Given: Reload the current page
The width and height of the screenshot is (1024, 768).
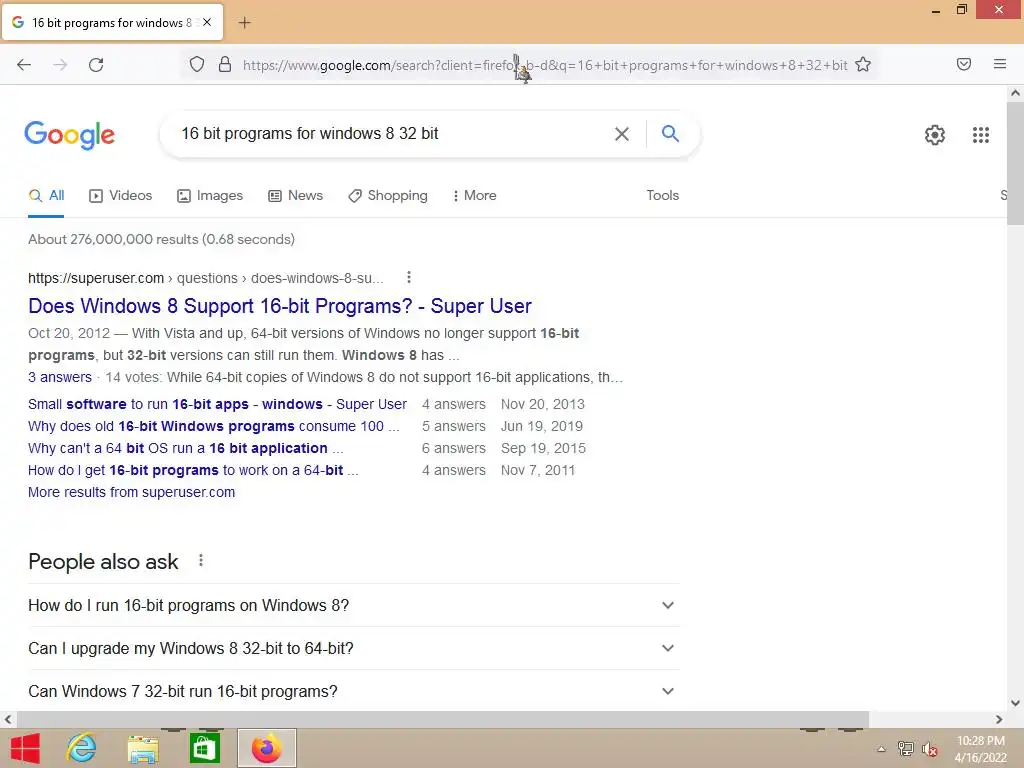Looking at the screenshot, I should tap(96, 65).
